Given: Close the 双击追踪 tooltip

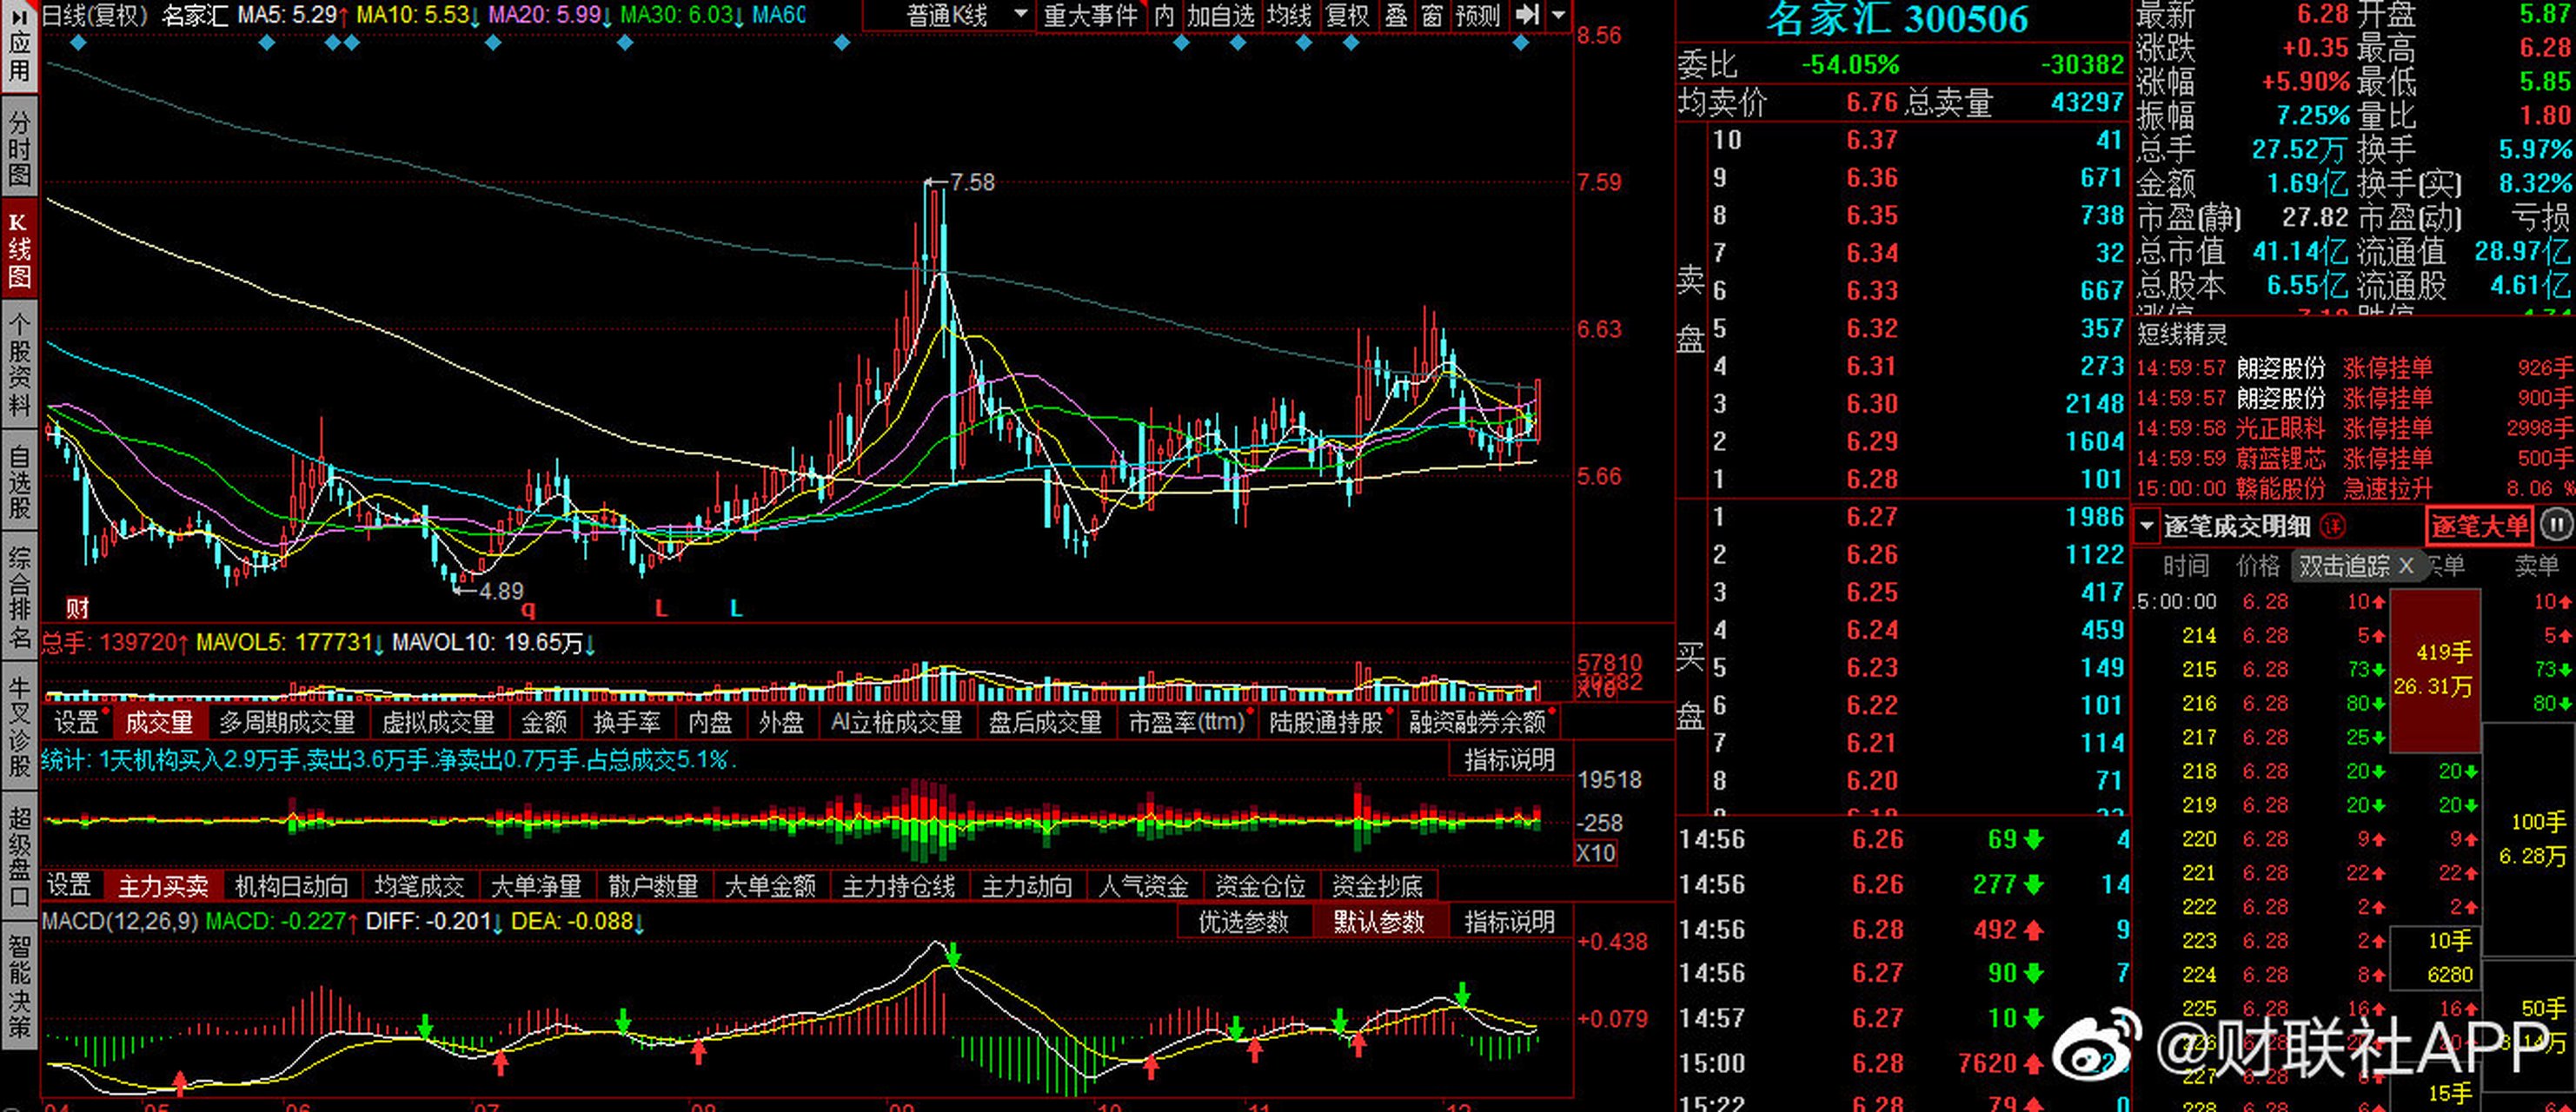Looking at the screenshot, I should (x=2407, y=566).
